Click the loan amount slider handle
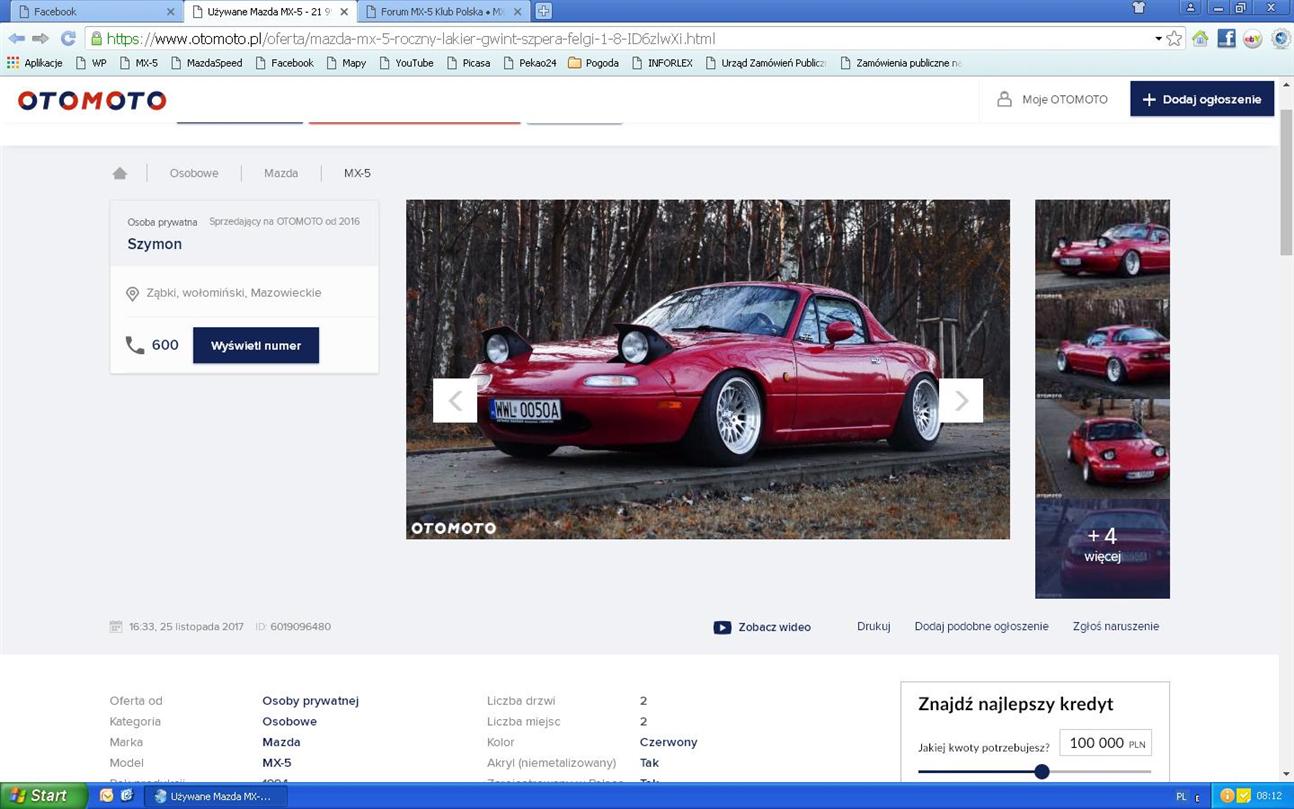The width and height of the screenshot is (1294, 809). 1041,771
